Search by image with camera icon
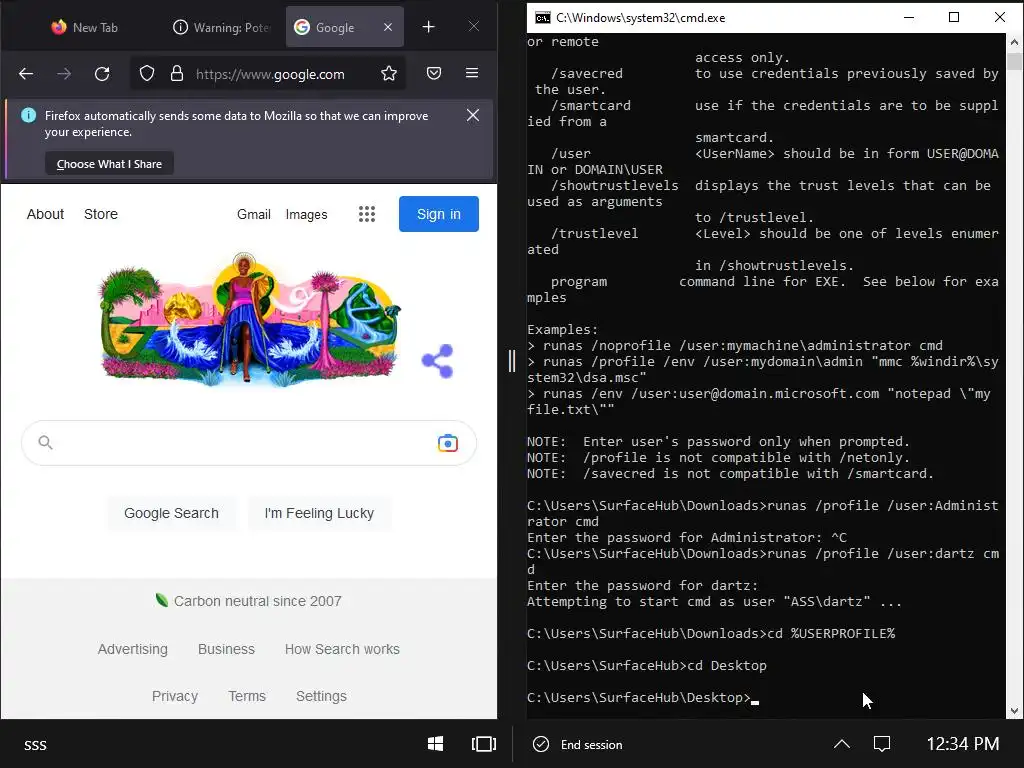 [448, 443]
